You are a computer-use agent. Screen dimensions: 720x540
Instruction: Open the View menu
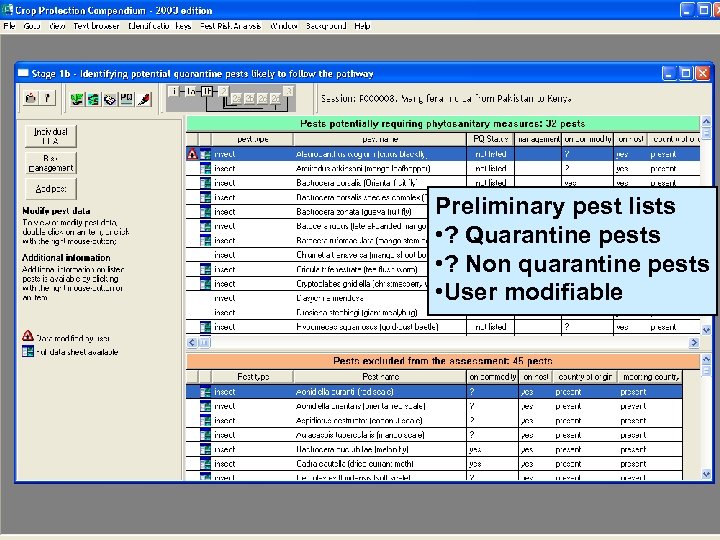[x=57, y=26]
